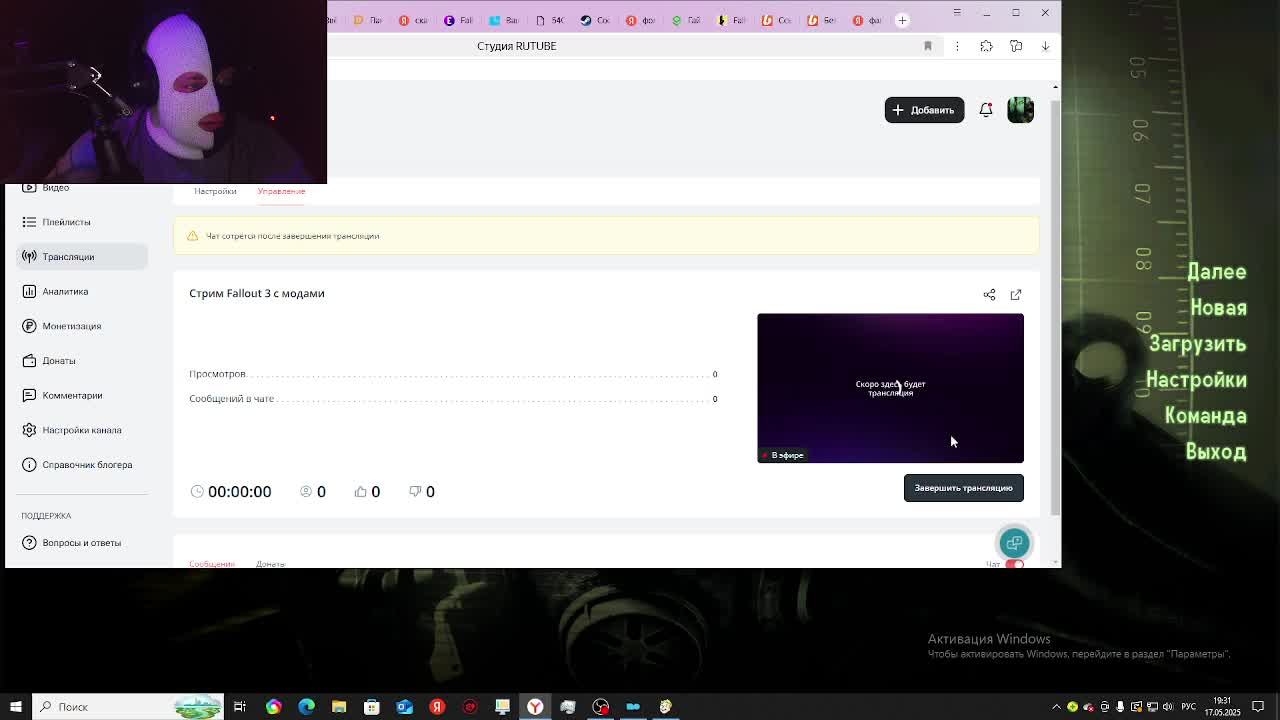Click the Поиск taskbar search box

pyautogui.click(x=128, y=707)
